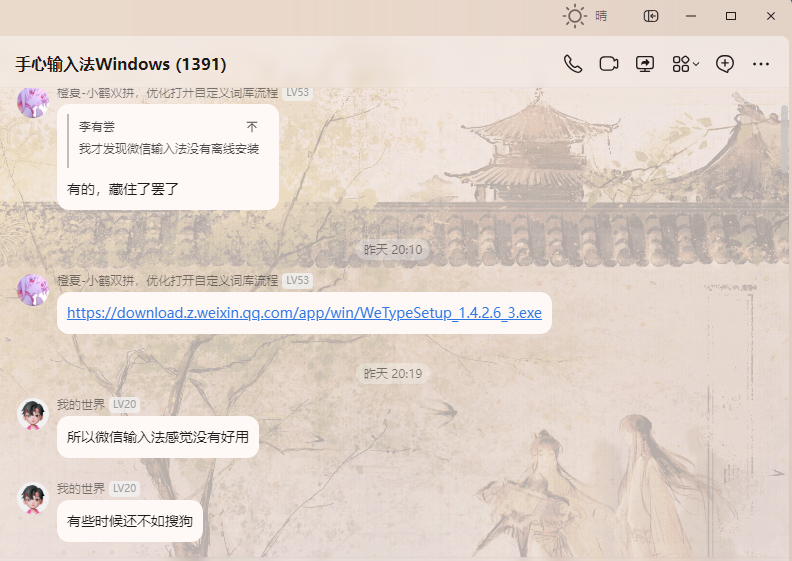Click the 昨天 20:19 timestamp

click(393, 374)
